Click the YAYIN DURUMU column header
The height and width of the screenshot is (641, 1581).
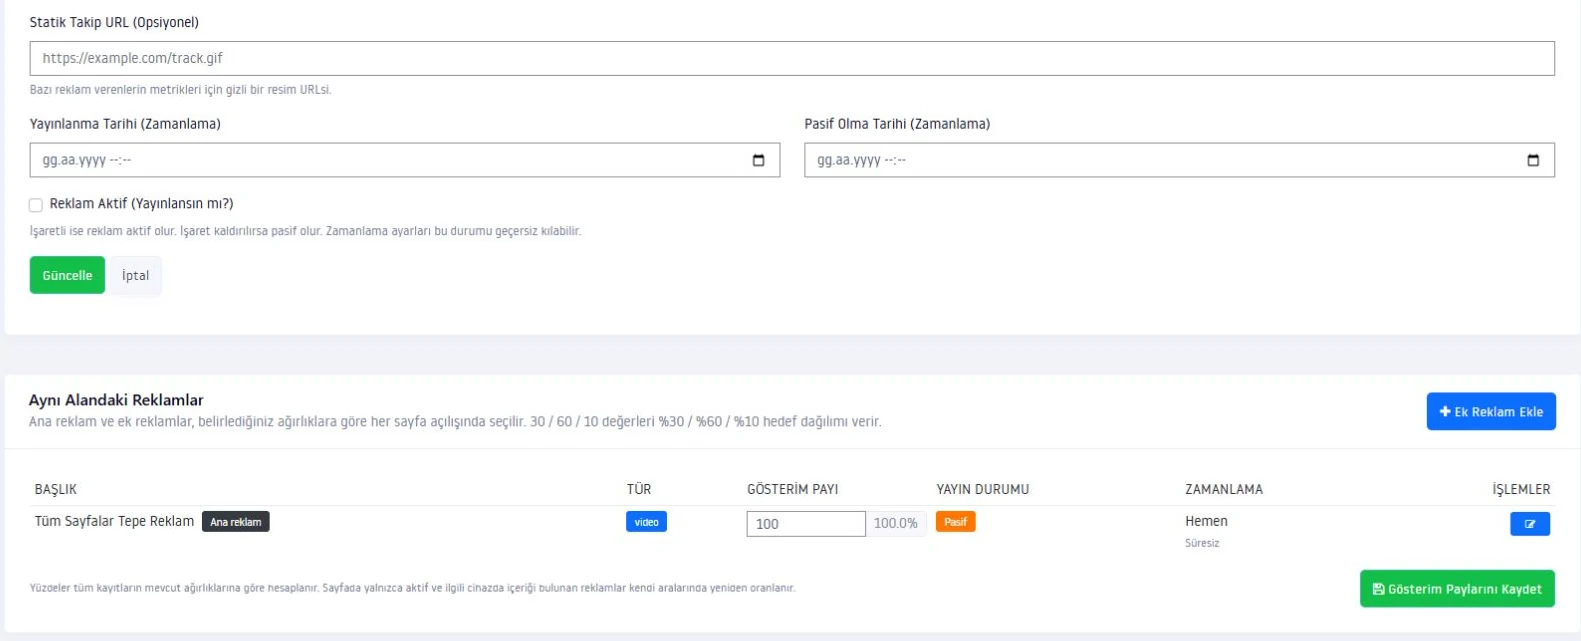pos(983,489)
